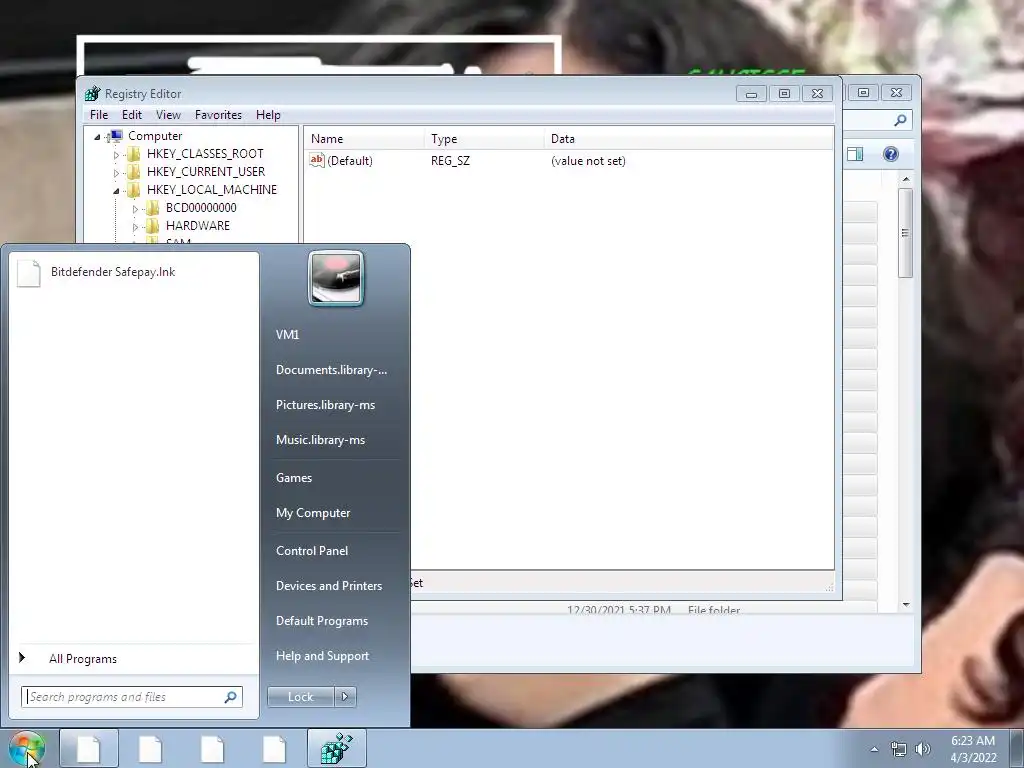This screenshot has height=768, width=1024.
Task: Open the first blank-file taskbar item
Action: tap(89, 748)
